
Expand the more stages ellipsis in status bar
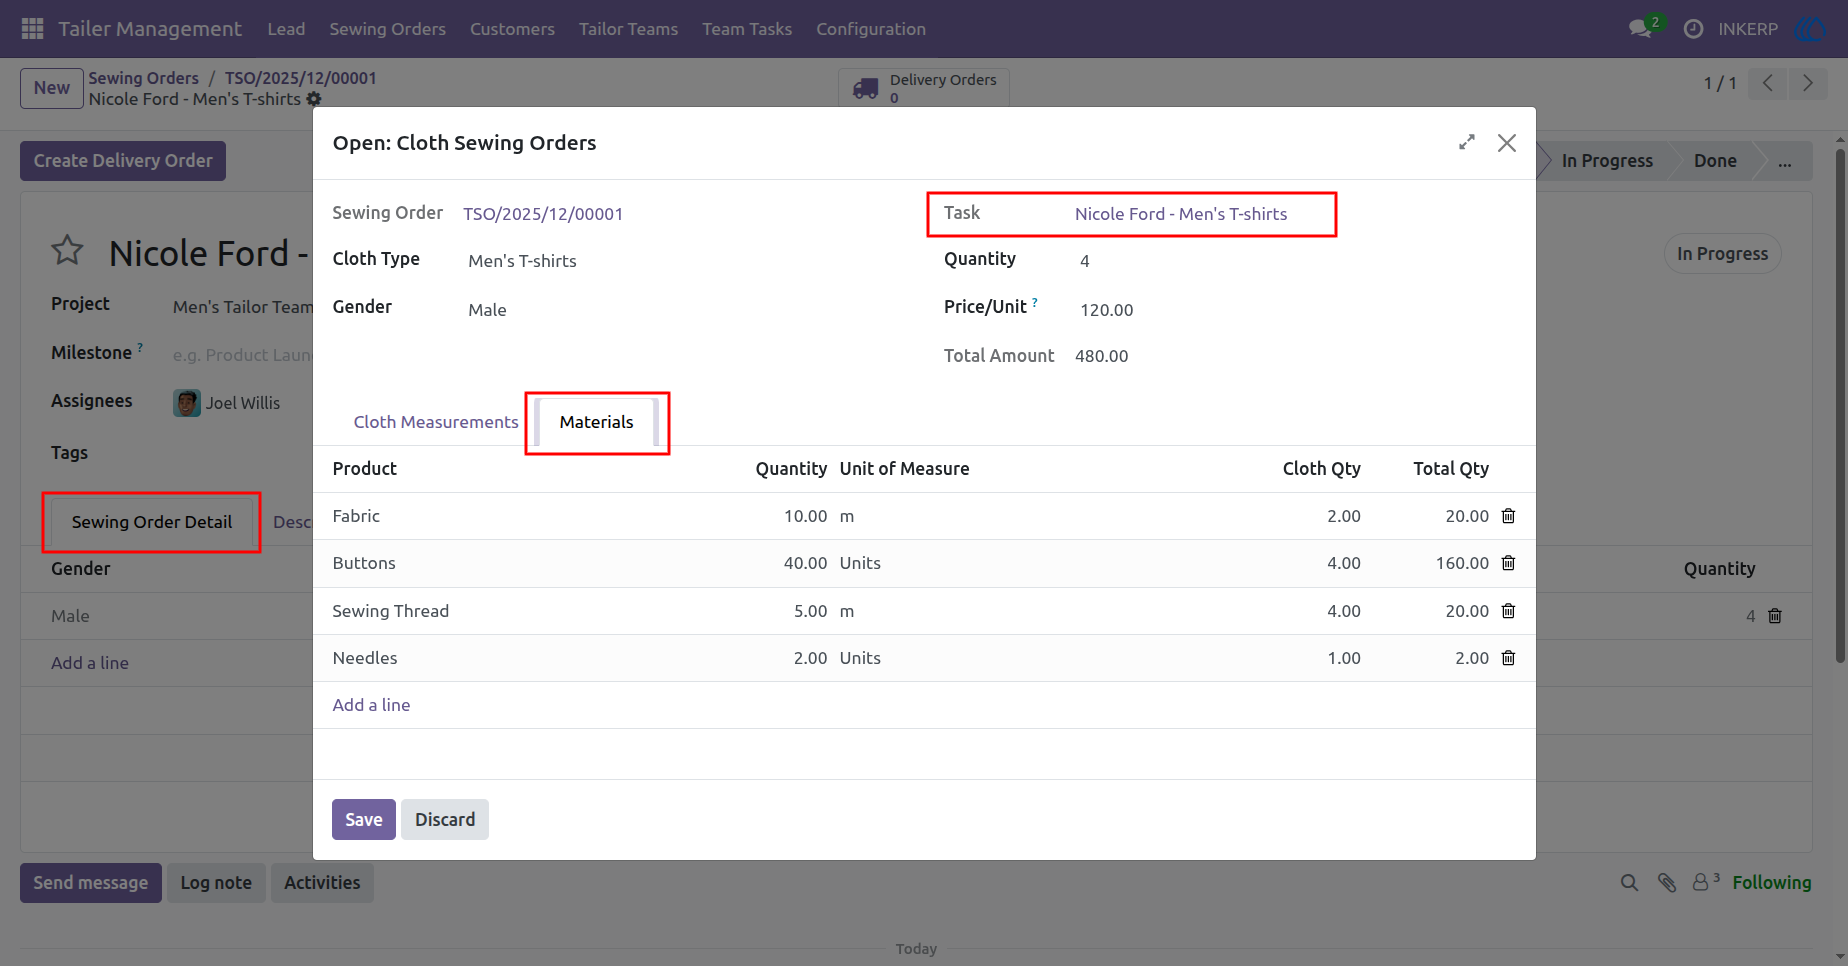1785,161
